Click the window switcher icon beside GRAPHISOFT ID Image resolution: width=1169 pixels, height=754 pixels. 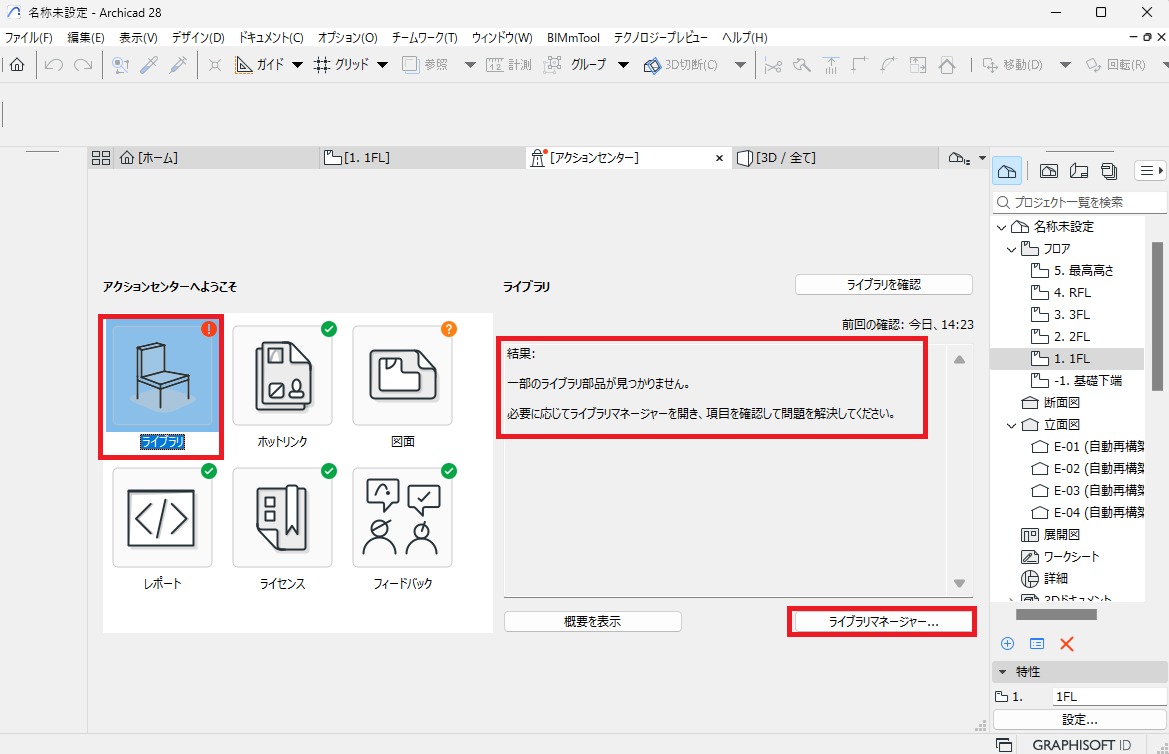tap(1004, 745)
